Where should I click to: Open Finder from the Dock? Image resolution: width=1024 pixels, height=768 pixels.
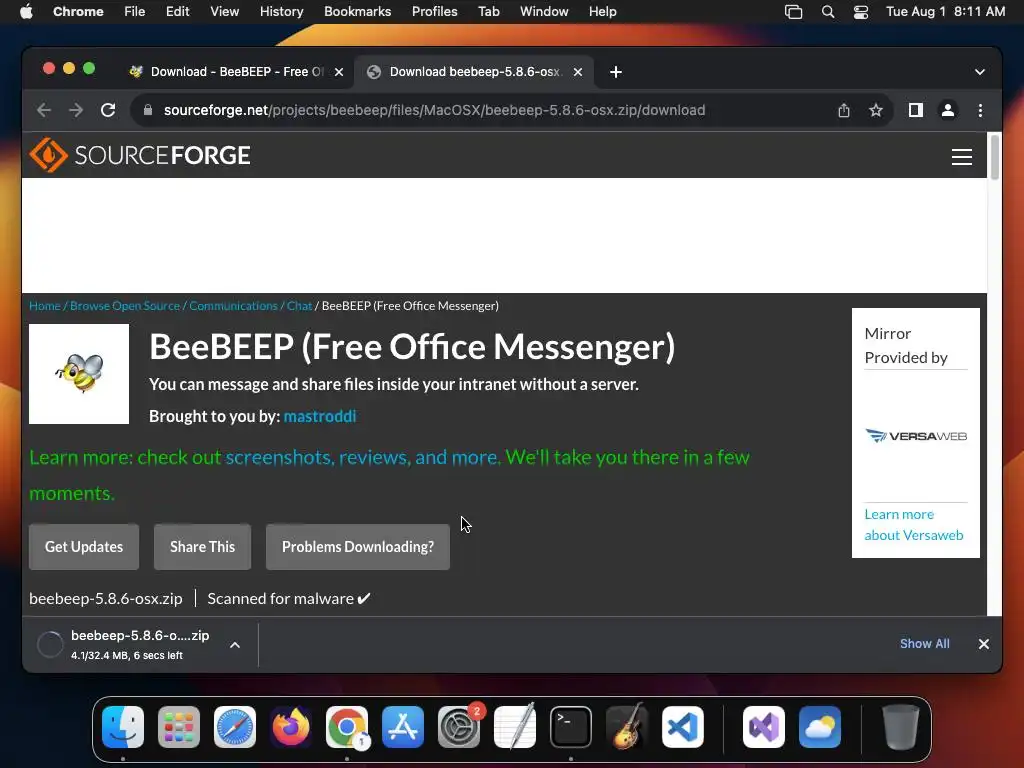(x=123, y=727)
